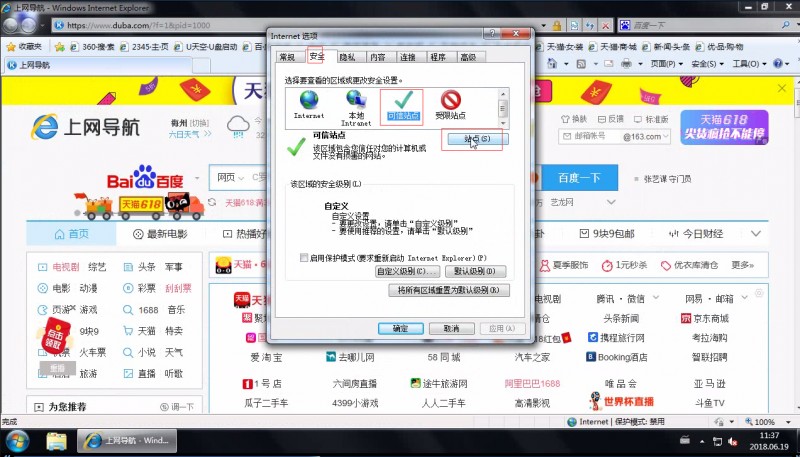Open Windows Explorer from taskbar
Image resolution: width=800 pixels, height=457 pixels.
click(x=56, y=441)
